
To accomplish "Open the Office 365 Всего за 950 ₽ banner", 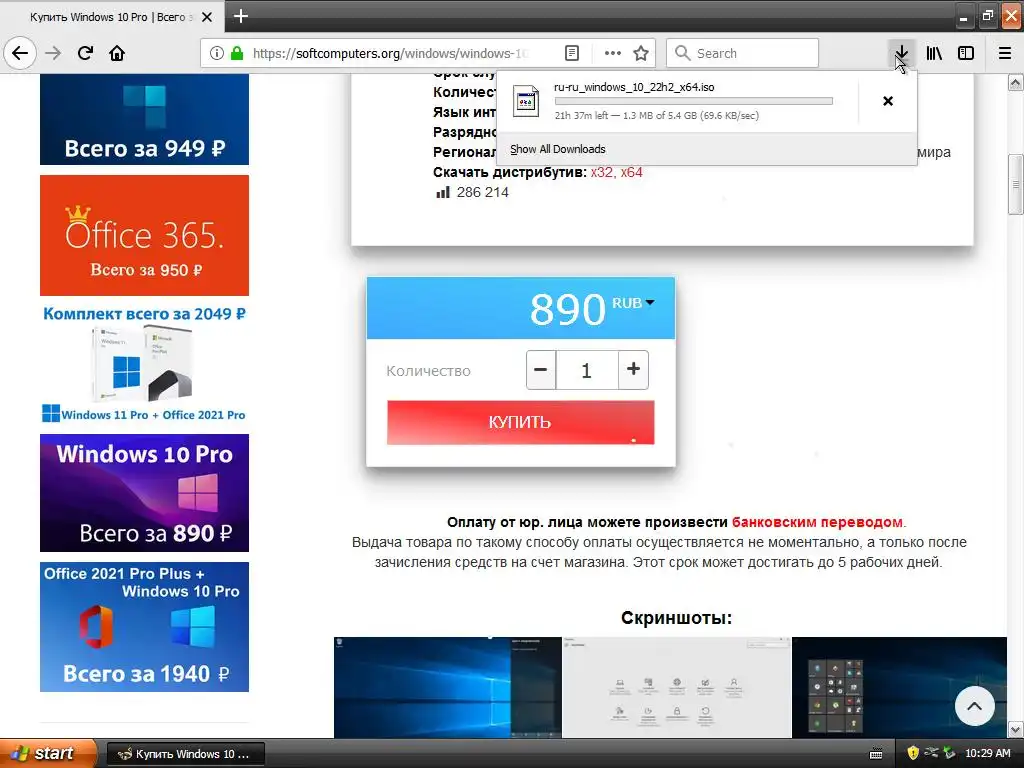I will 144,235.
